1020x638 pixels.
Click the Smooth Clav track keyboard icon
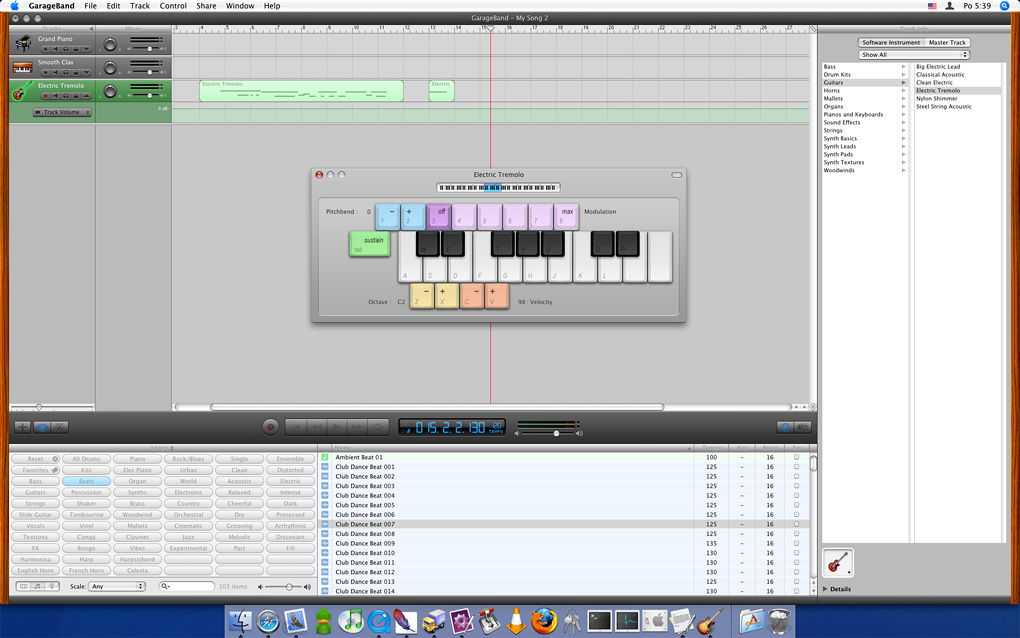[22, 68]
